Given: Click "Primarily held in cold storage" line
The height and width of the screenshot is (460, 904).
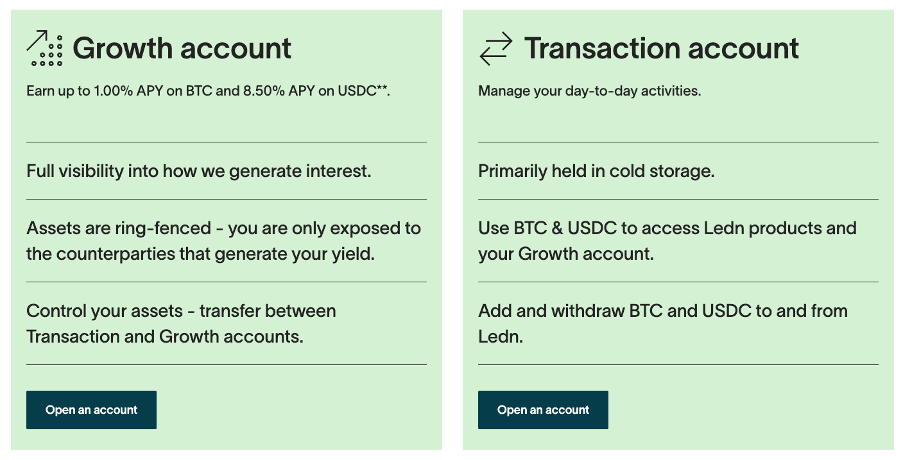Looking at the screenshot, I should (x=596, y=171).
